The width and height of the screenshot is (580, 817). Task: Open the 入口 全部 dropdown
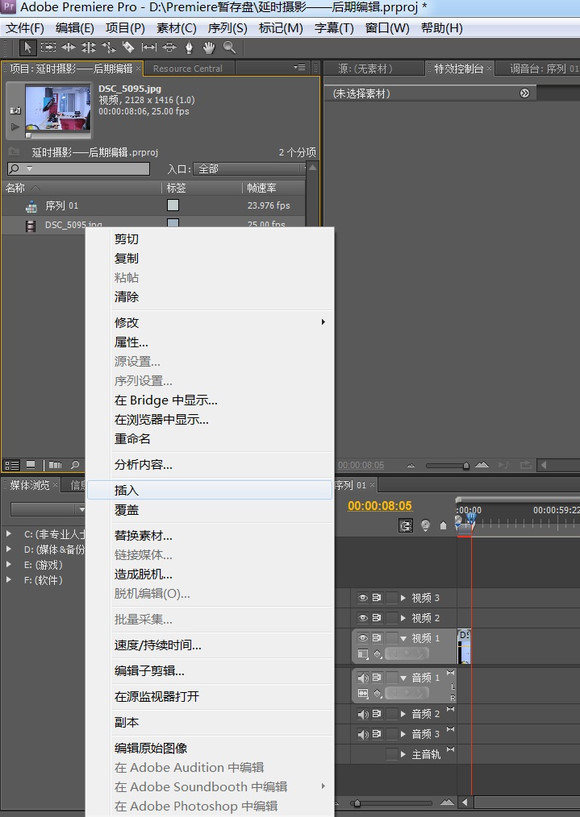point(249,169)
